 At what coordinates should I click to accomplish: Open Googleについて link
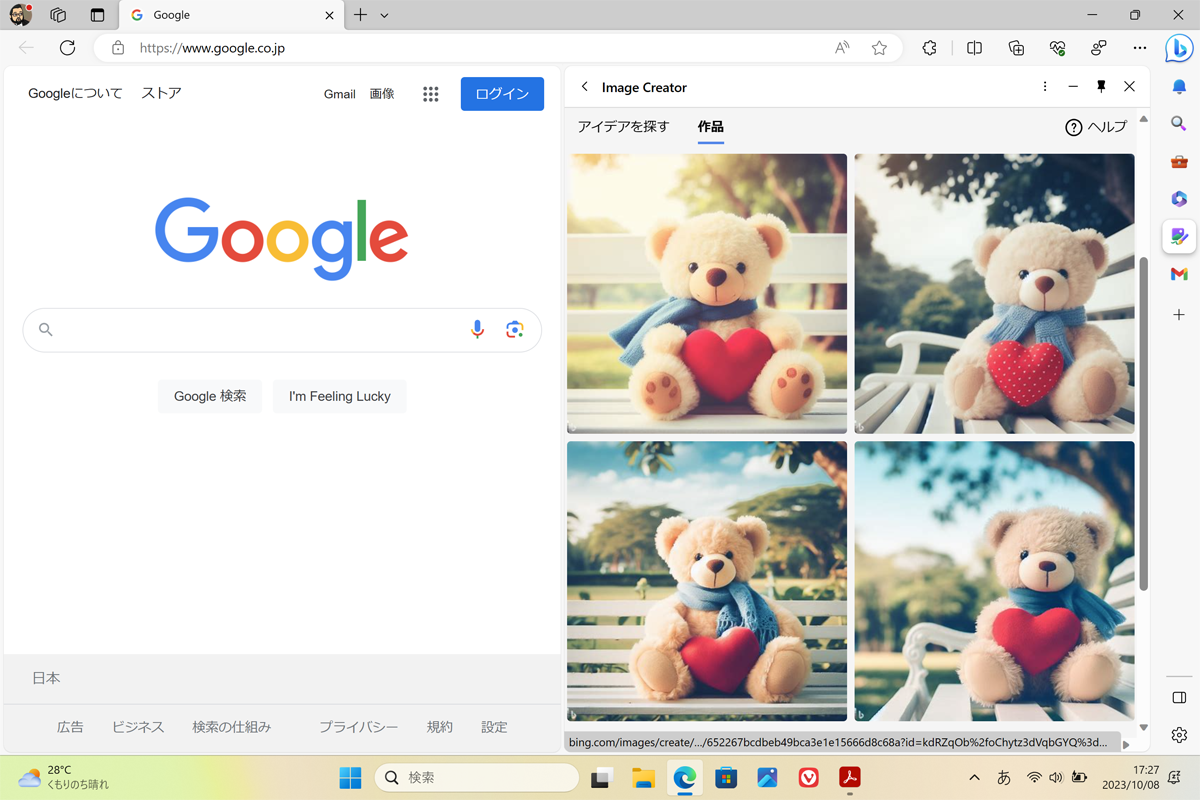point(75,93)
